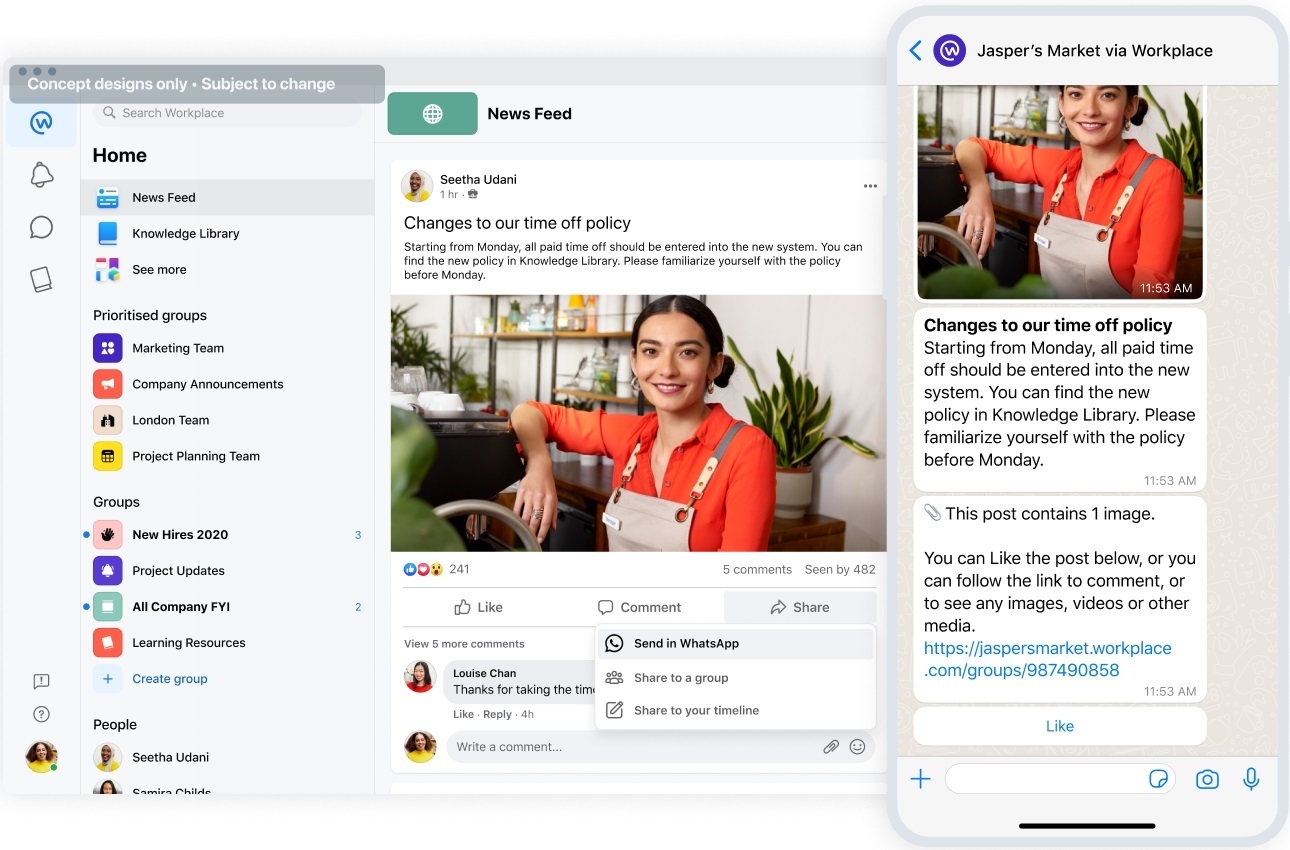Click the Workplace logo in the left rail
The image size is (1290, 850).
coord(41,122)
